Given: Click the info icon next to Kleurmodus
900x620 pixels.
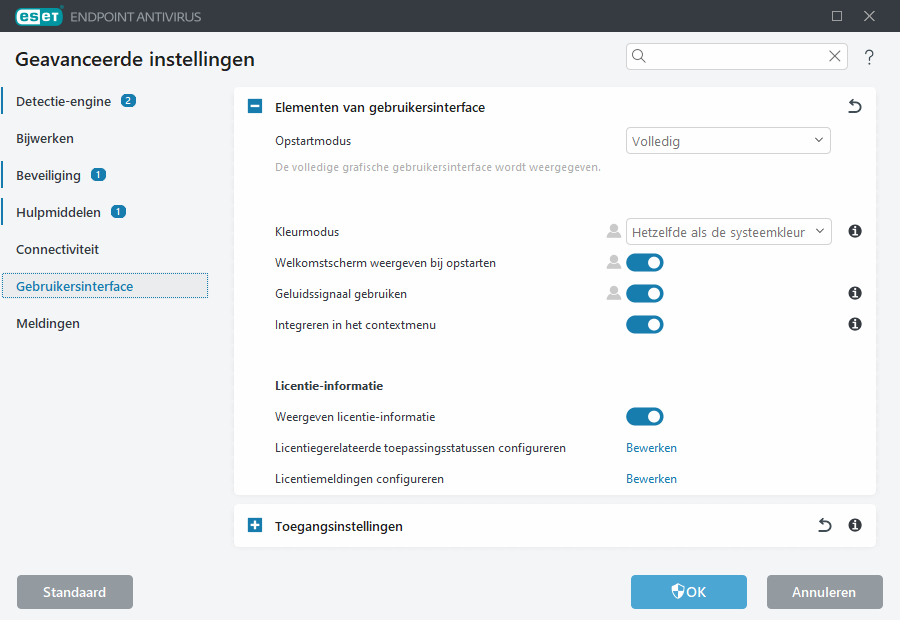Looking at the screenshot, I should [x=854, y=231].
